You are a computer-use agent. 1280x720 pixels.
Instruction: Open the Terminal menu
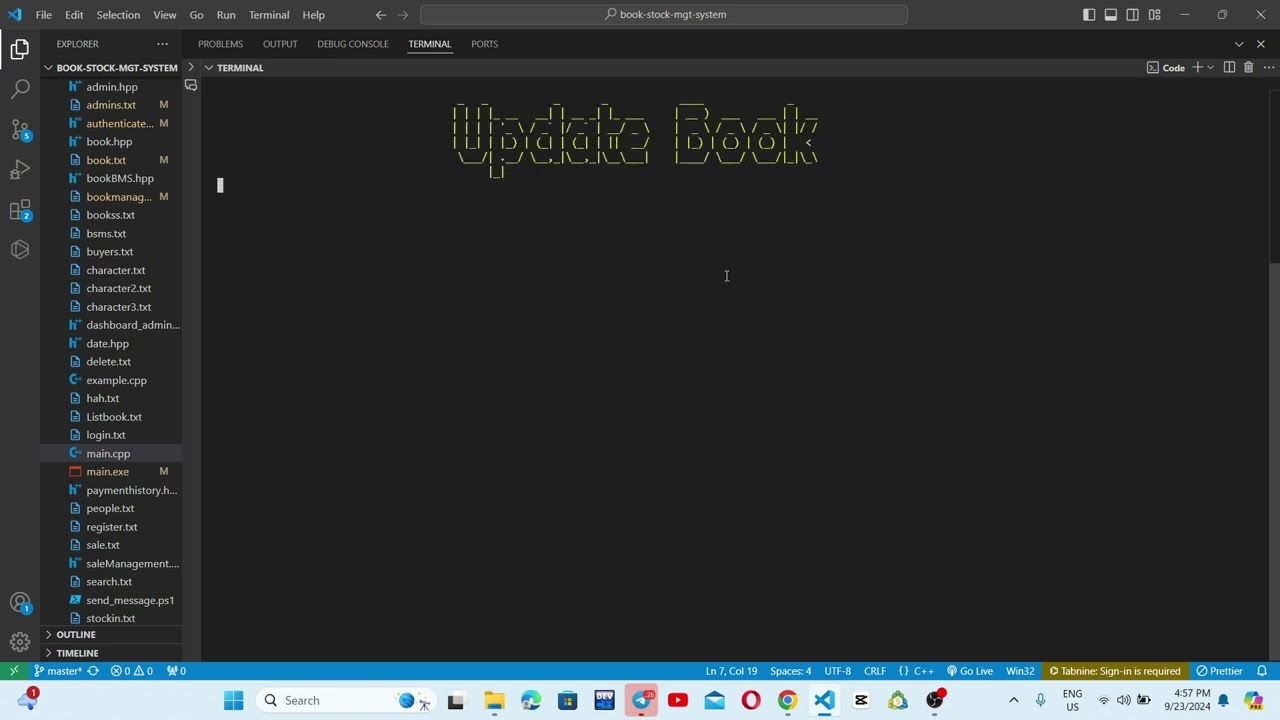tap(269, 15)
